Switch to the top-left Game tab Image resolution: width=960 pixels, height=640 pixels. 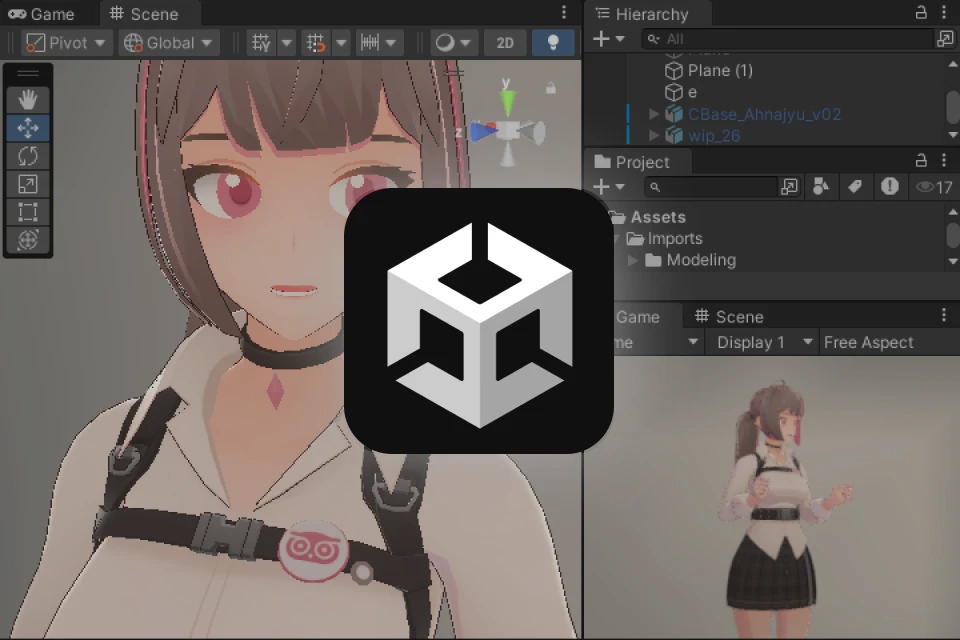click(42, 13)
